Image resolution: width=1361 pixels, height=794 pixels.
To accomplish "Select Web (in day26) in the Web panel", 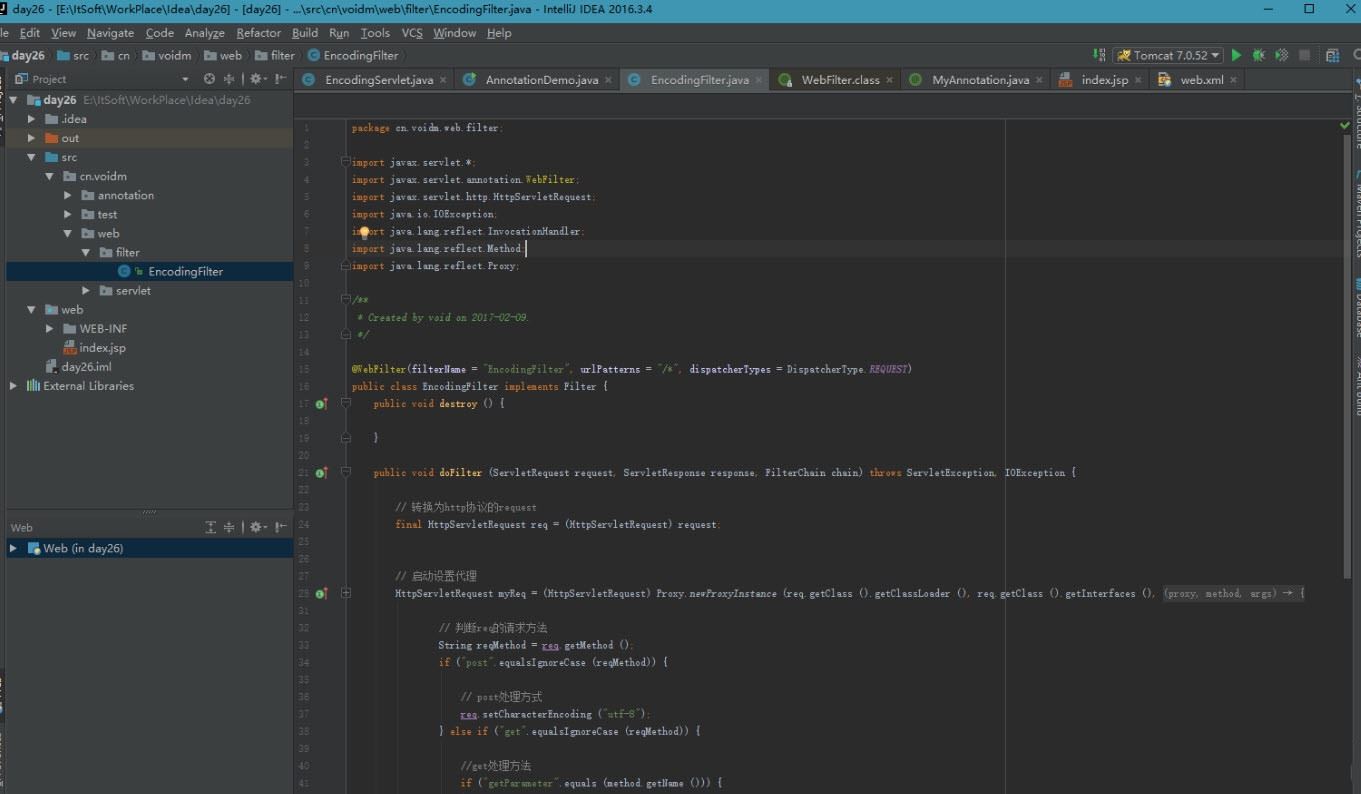I will pos(80,548).
